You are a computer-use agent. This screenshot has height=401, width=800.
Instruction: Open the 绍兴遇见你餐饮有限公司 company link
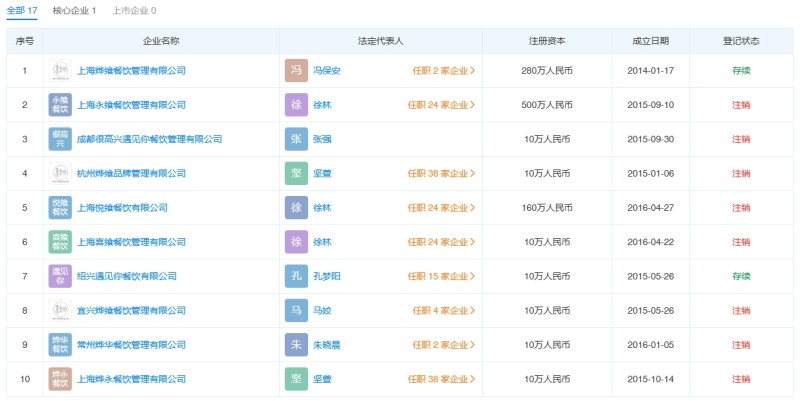coord(127,276)
